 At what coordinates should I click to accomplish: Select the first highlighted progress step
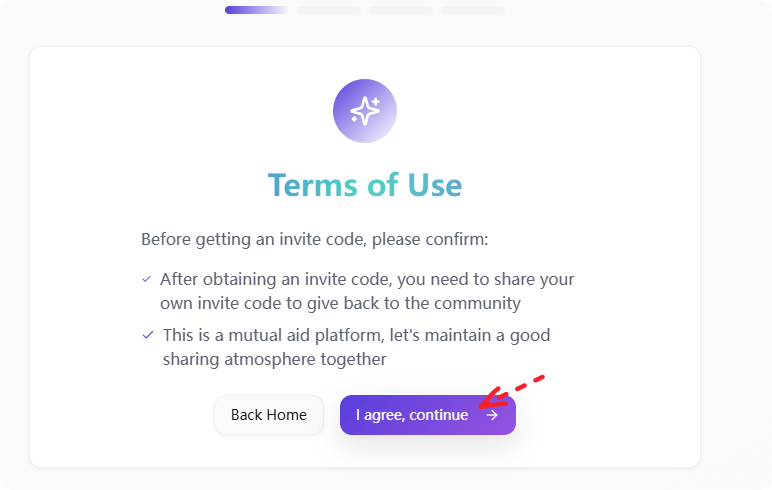[x=256, y=10]
